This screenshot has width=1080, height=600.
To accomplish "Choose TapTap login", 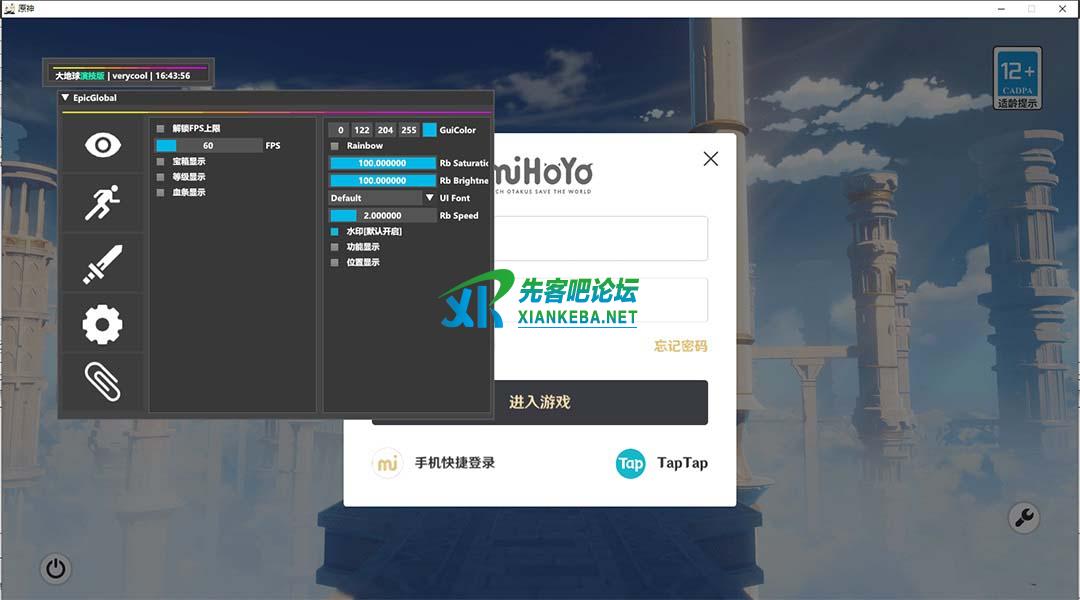I will pos(661,463).
